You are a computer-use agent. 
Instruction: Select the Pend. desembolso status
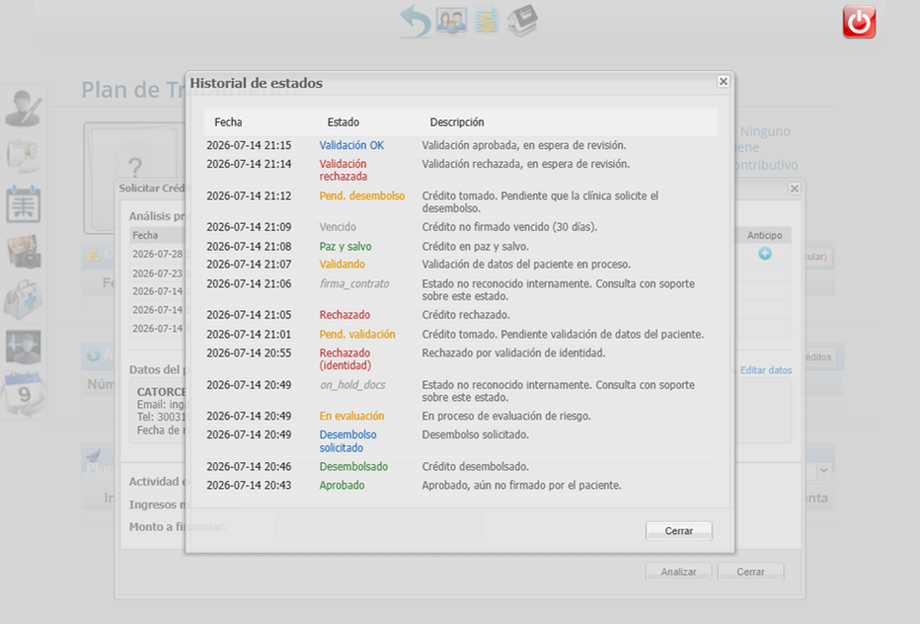pyautogui.click(x=362, y=196)
